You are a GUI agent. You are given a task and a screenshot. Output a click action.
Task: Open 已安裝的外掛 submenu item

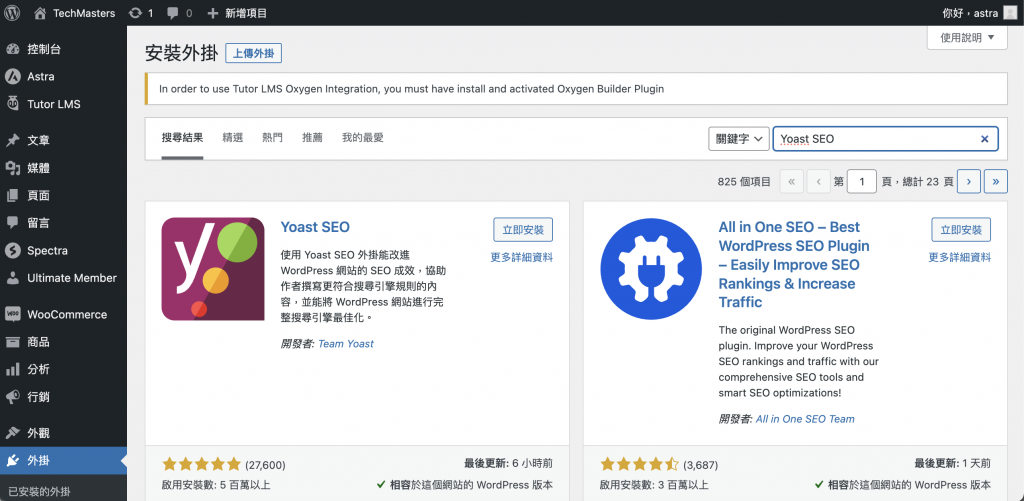(x=39, y=491)
